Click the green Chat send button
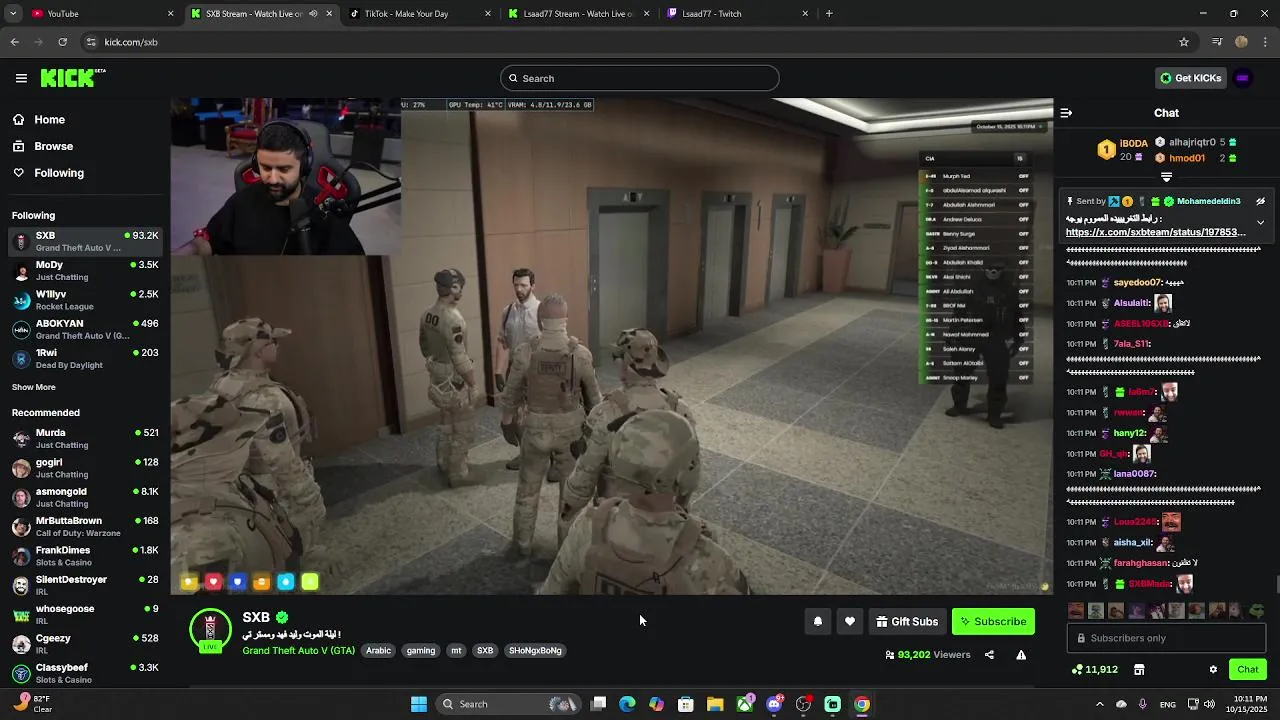Image resolution: width=1280 pixels, height=720 pixels. point(1248,669)
